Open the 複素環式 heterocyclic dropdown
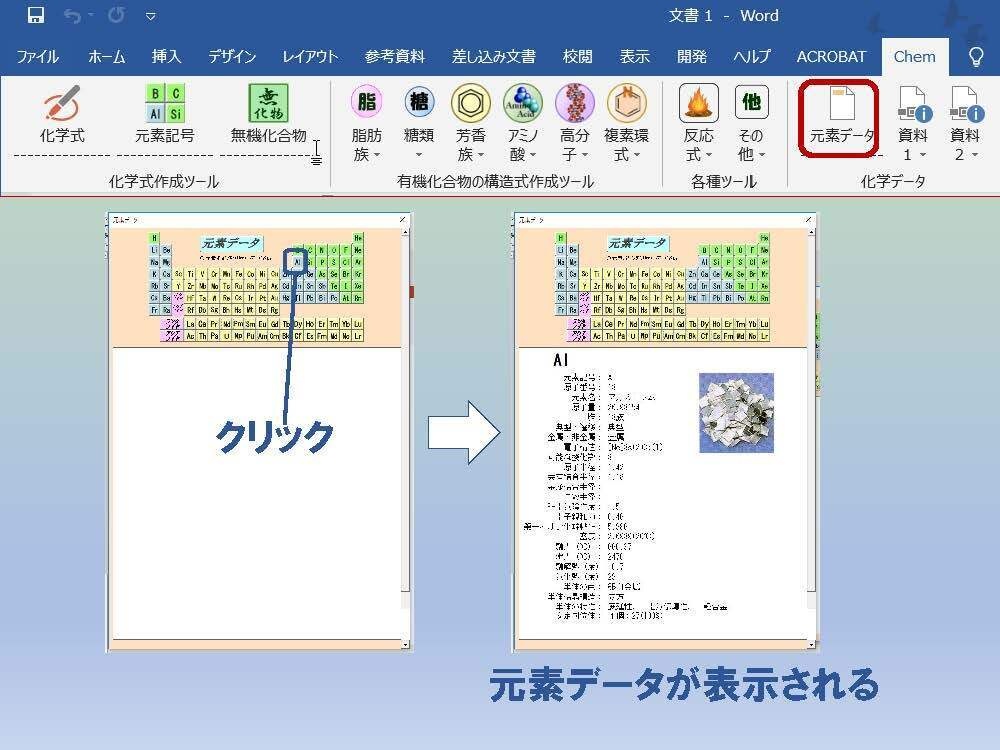This screenshot has width=1000, height=750. coord(626,124)
